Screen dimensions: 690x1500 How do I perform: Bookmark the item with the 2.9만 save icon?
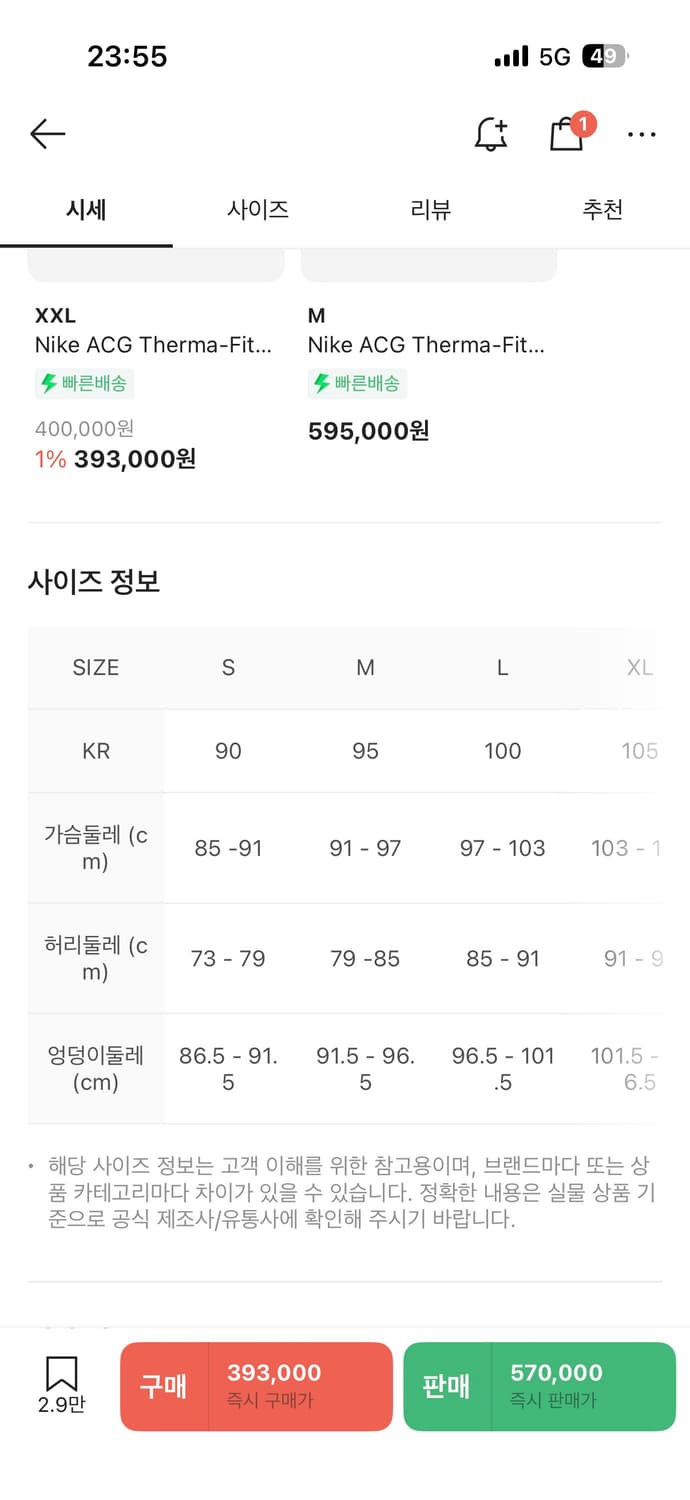[x=61, y=1385]
